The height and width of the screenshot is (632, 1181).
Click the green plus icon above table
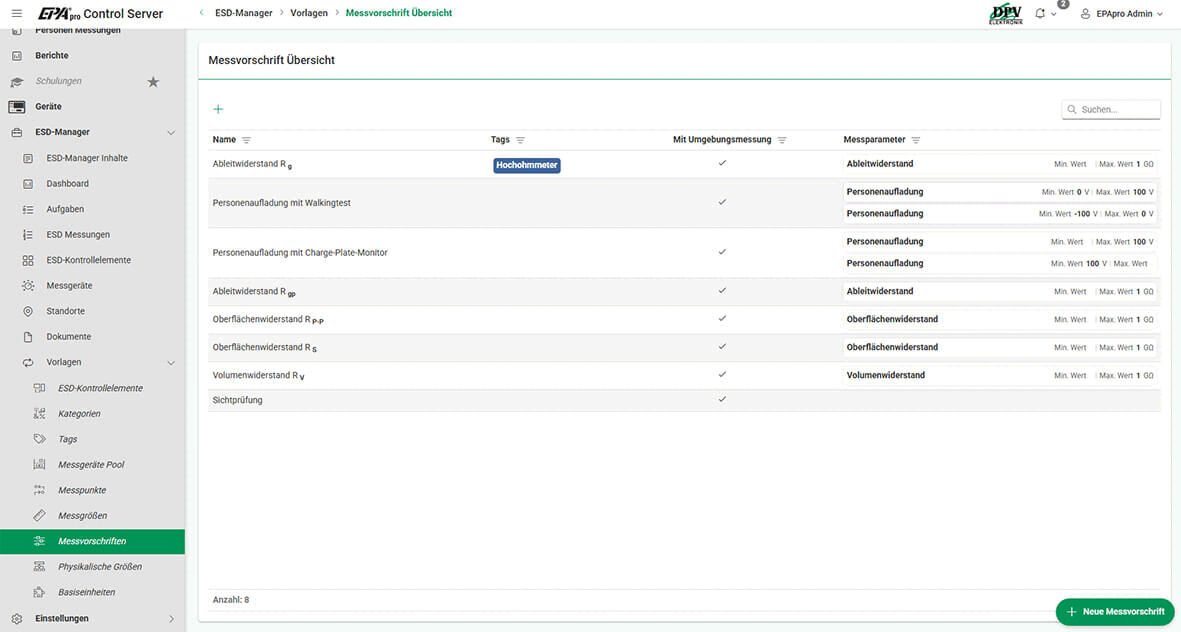218,109
